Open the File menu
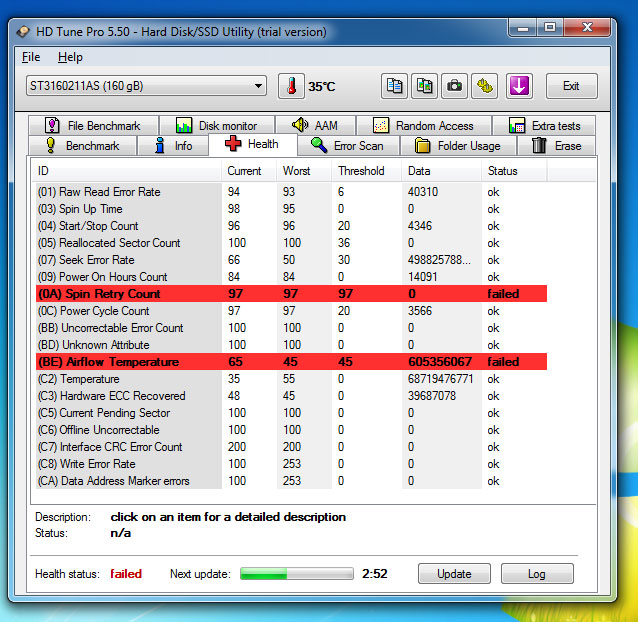Viewport: 638px width, 622px height. [31, 57]
